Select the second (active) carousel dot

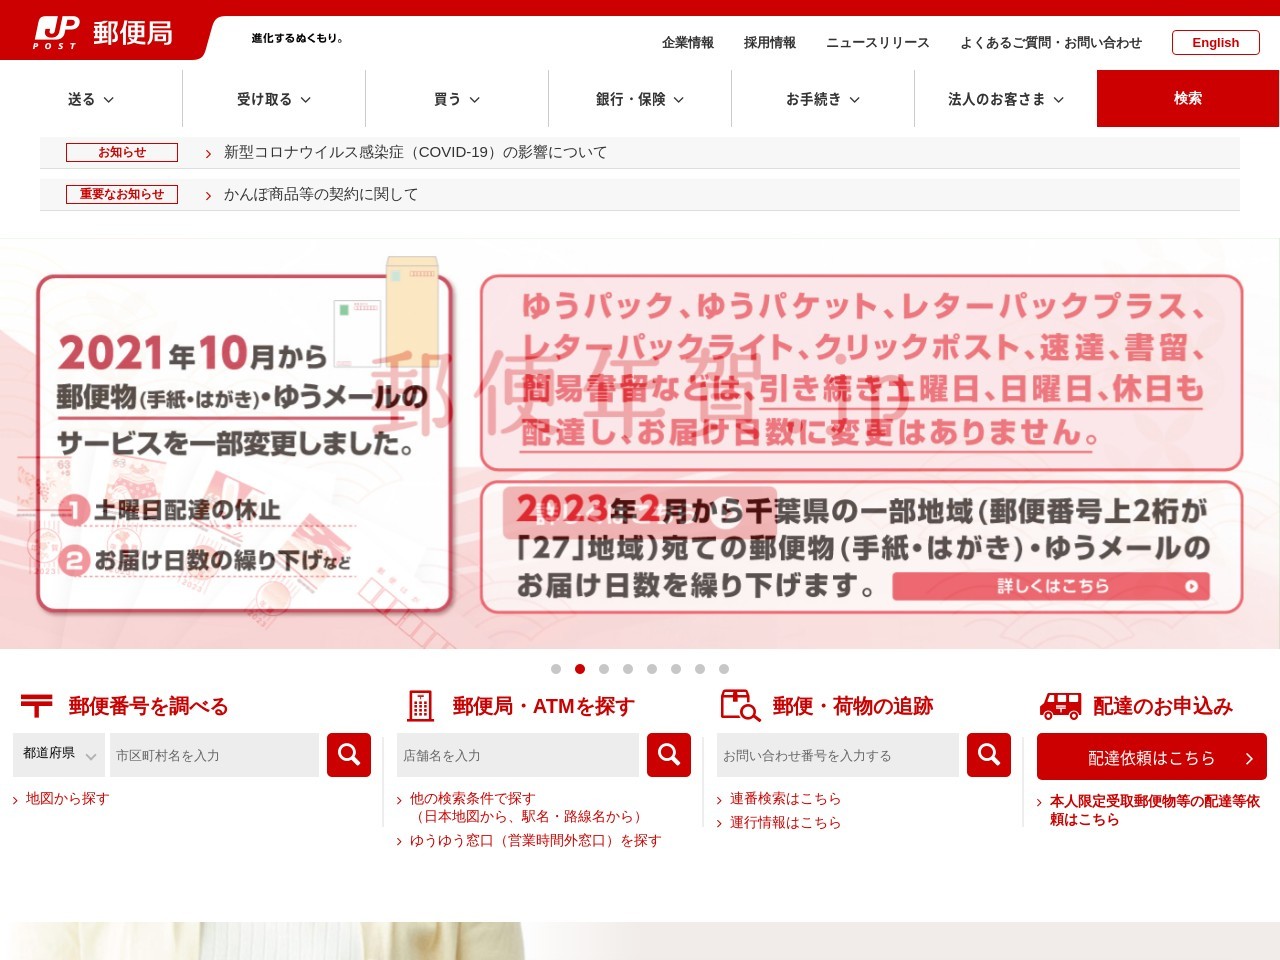pos(580,669)
